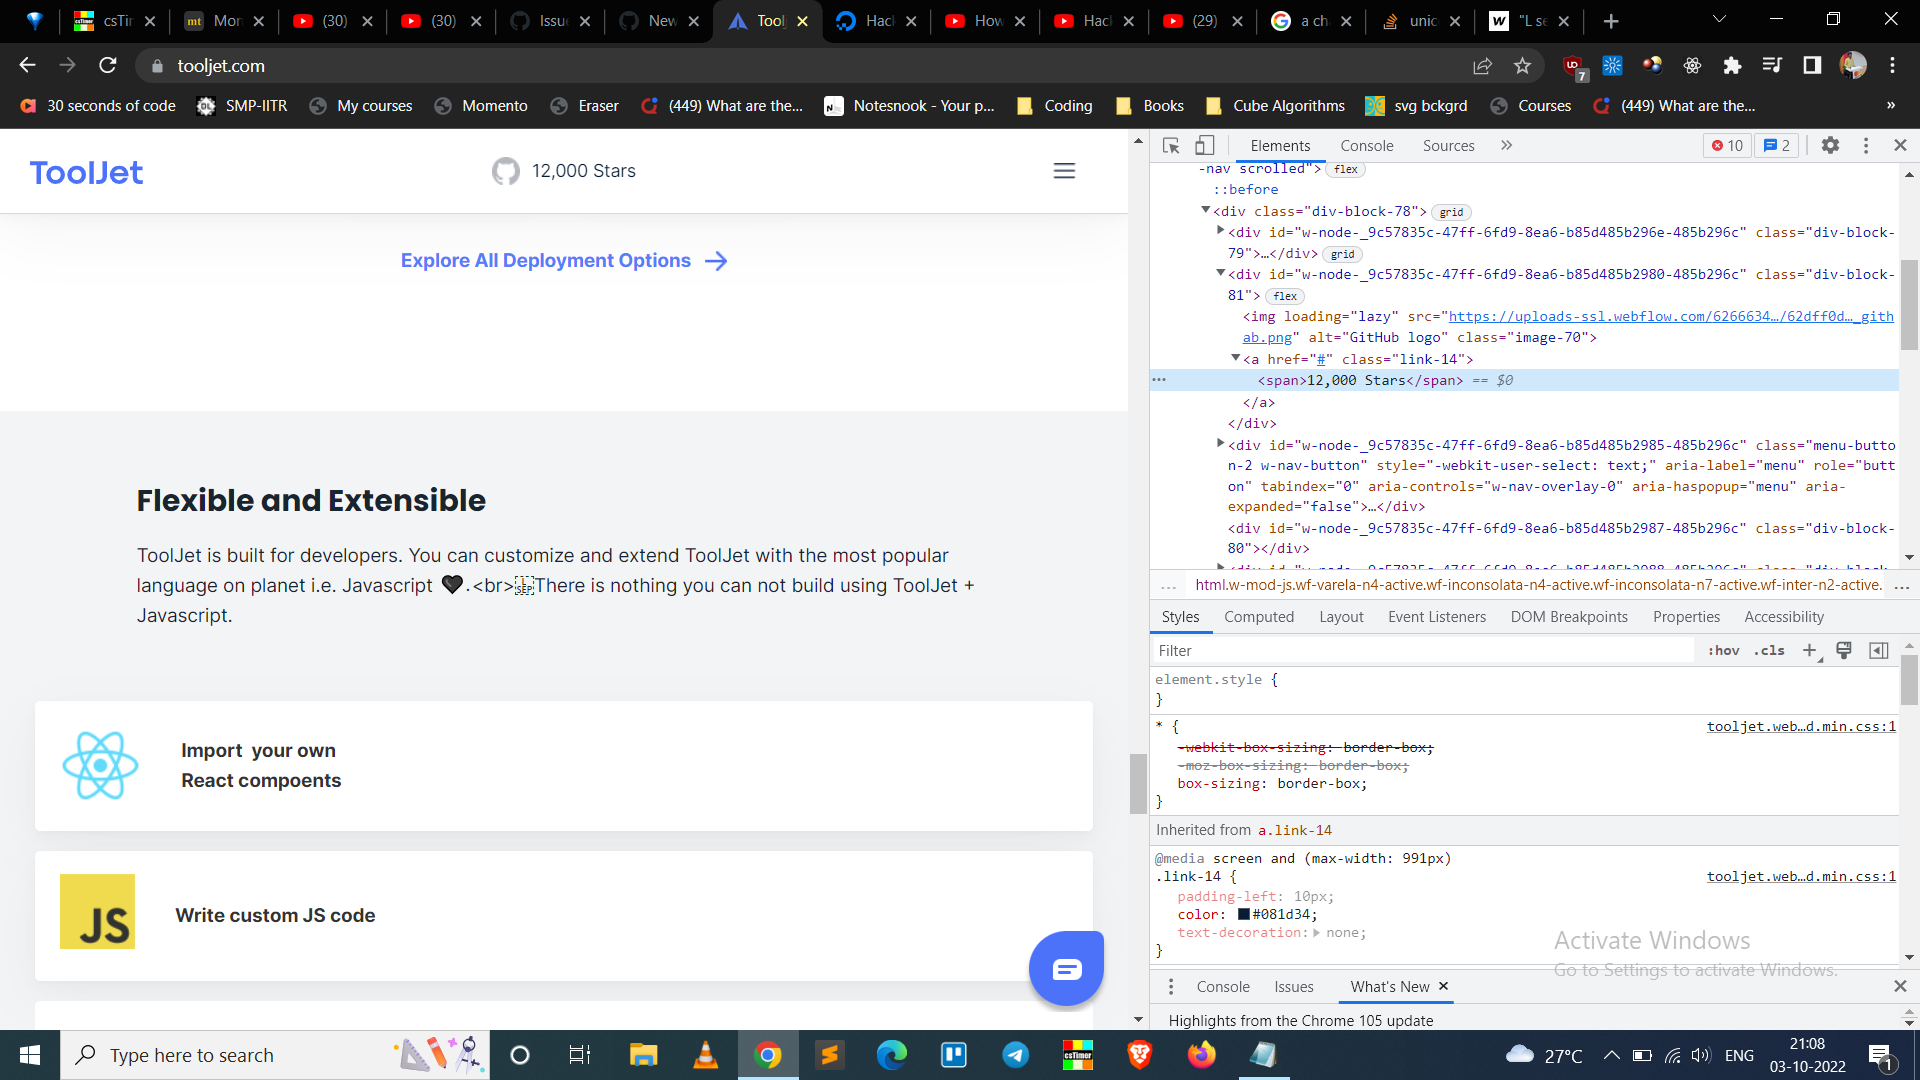Click inside the Styles filter field
The width and height of the screenshot is (1920, 1080).
coord(1300,650)
